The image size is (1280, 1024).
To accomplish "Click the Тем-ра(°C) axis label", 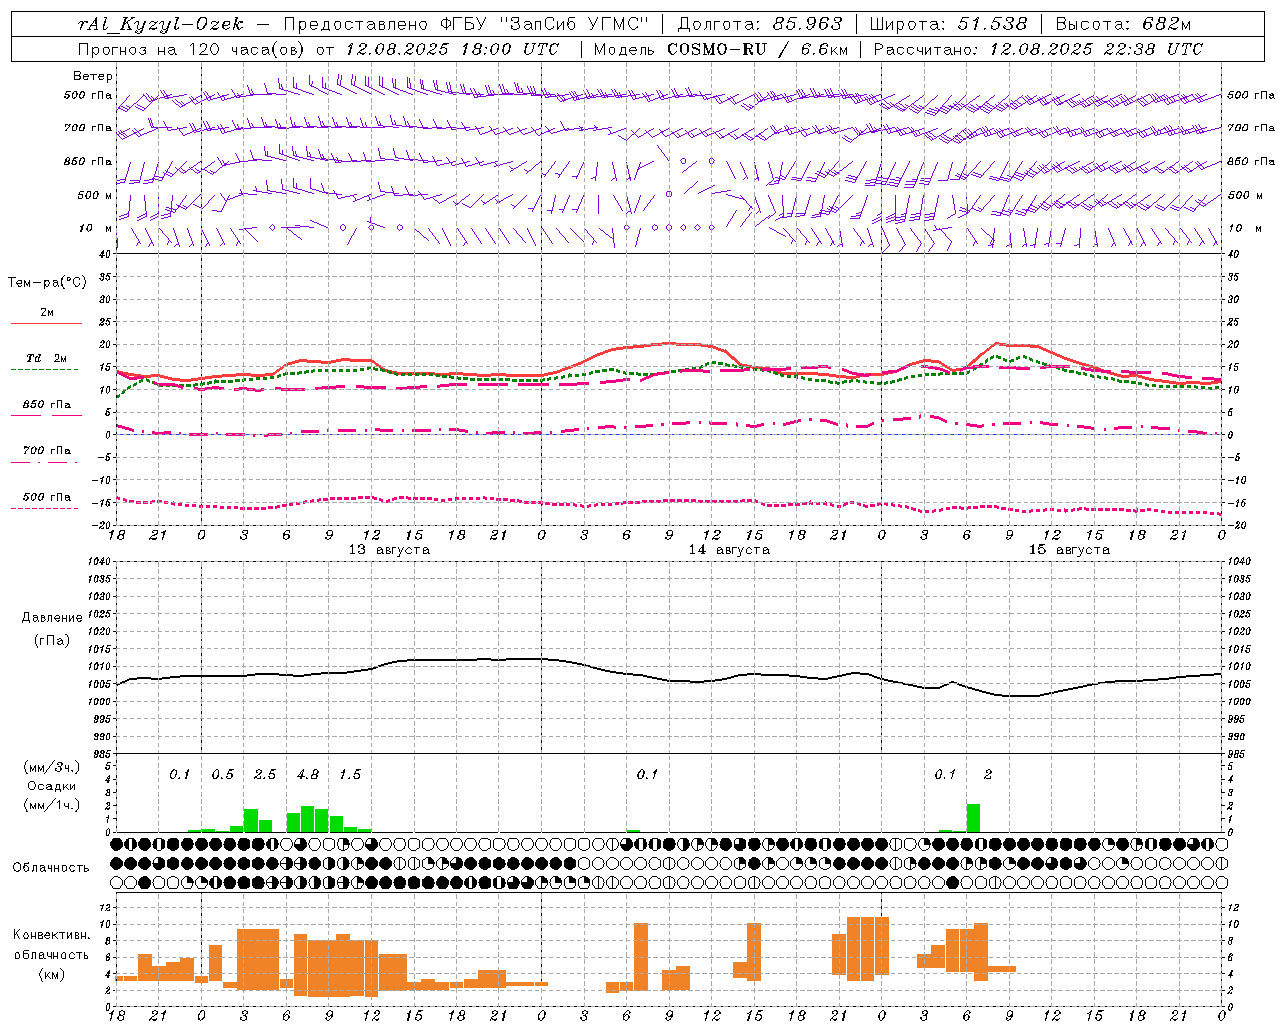I will pyautogui.click(x=47, y=283).
